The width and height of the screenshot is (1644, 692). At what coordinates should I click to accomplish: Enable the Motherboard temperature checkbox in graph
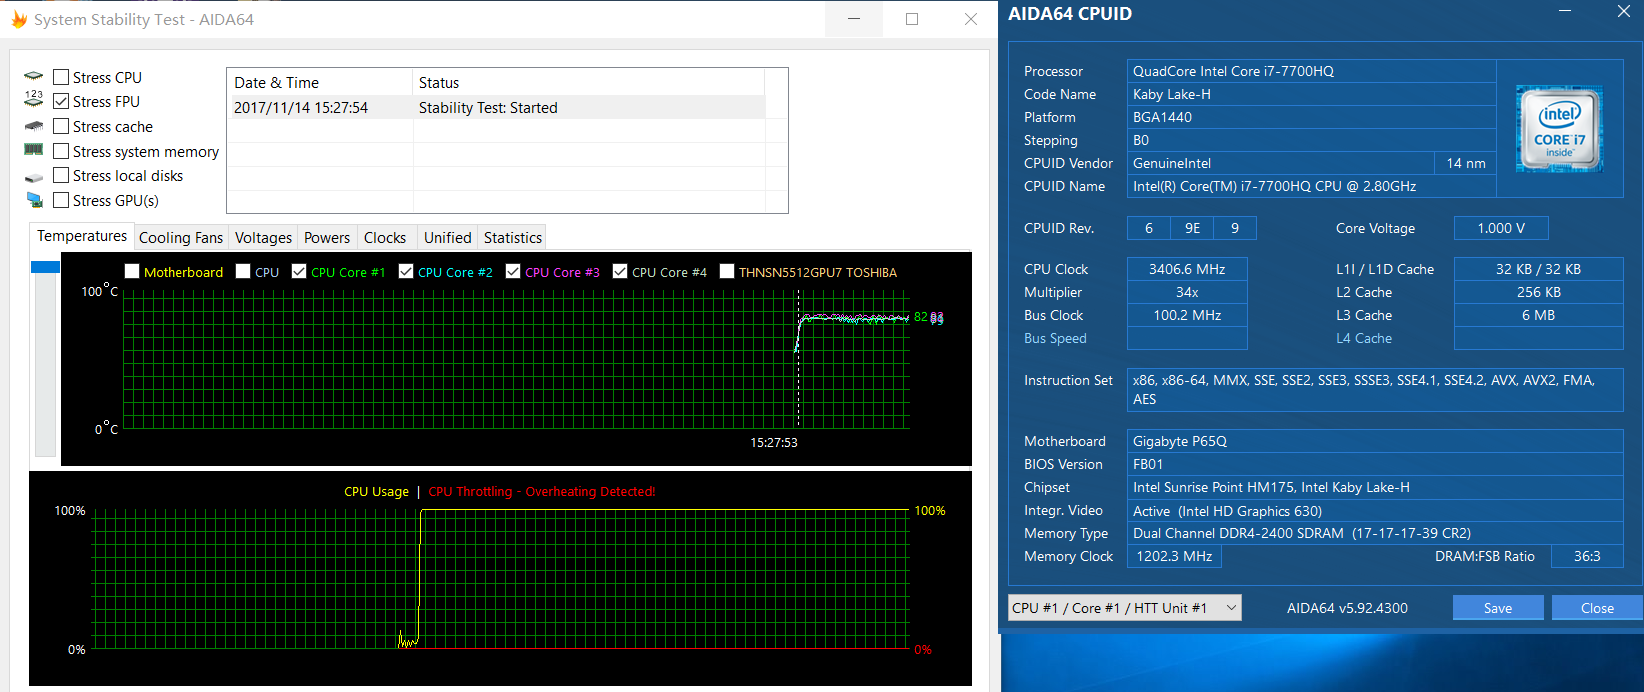(x=132, y=271)
